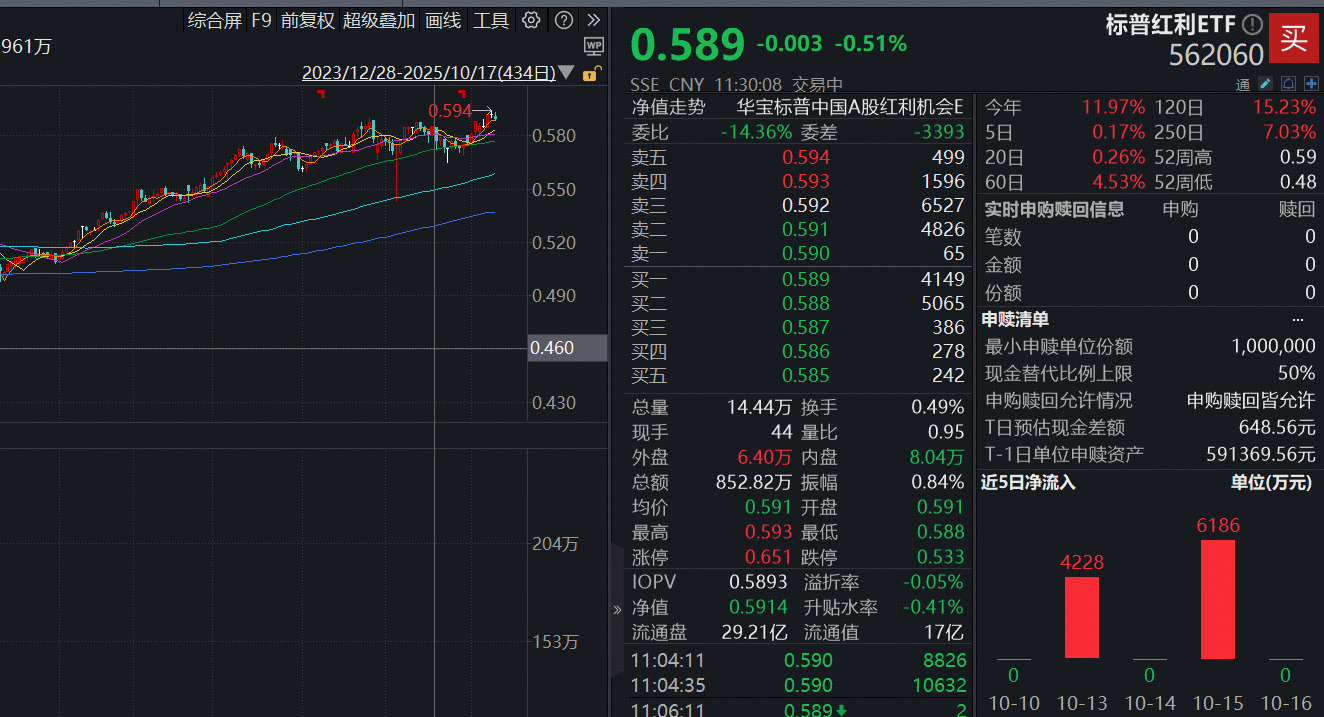Screen dimensions: 1324x717
Task: Expand more toolbar options double chevron
Action: 594,20
